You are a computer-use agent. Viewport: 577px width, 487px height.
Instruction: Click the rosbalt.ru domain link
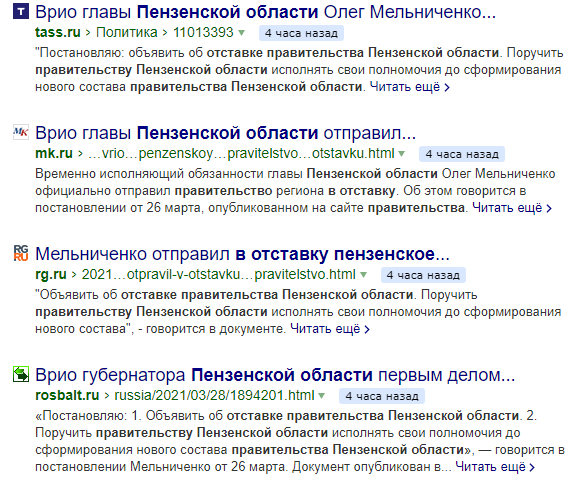click(x=67, y=396)
